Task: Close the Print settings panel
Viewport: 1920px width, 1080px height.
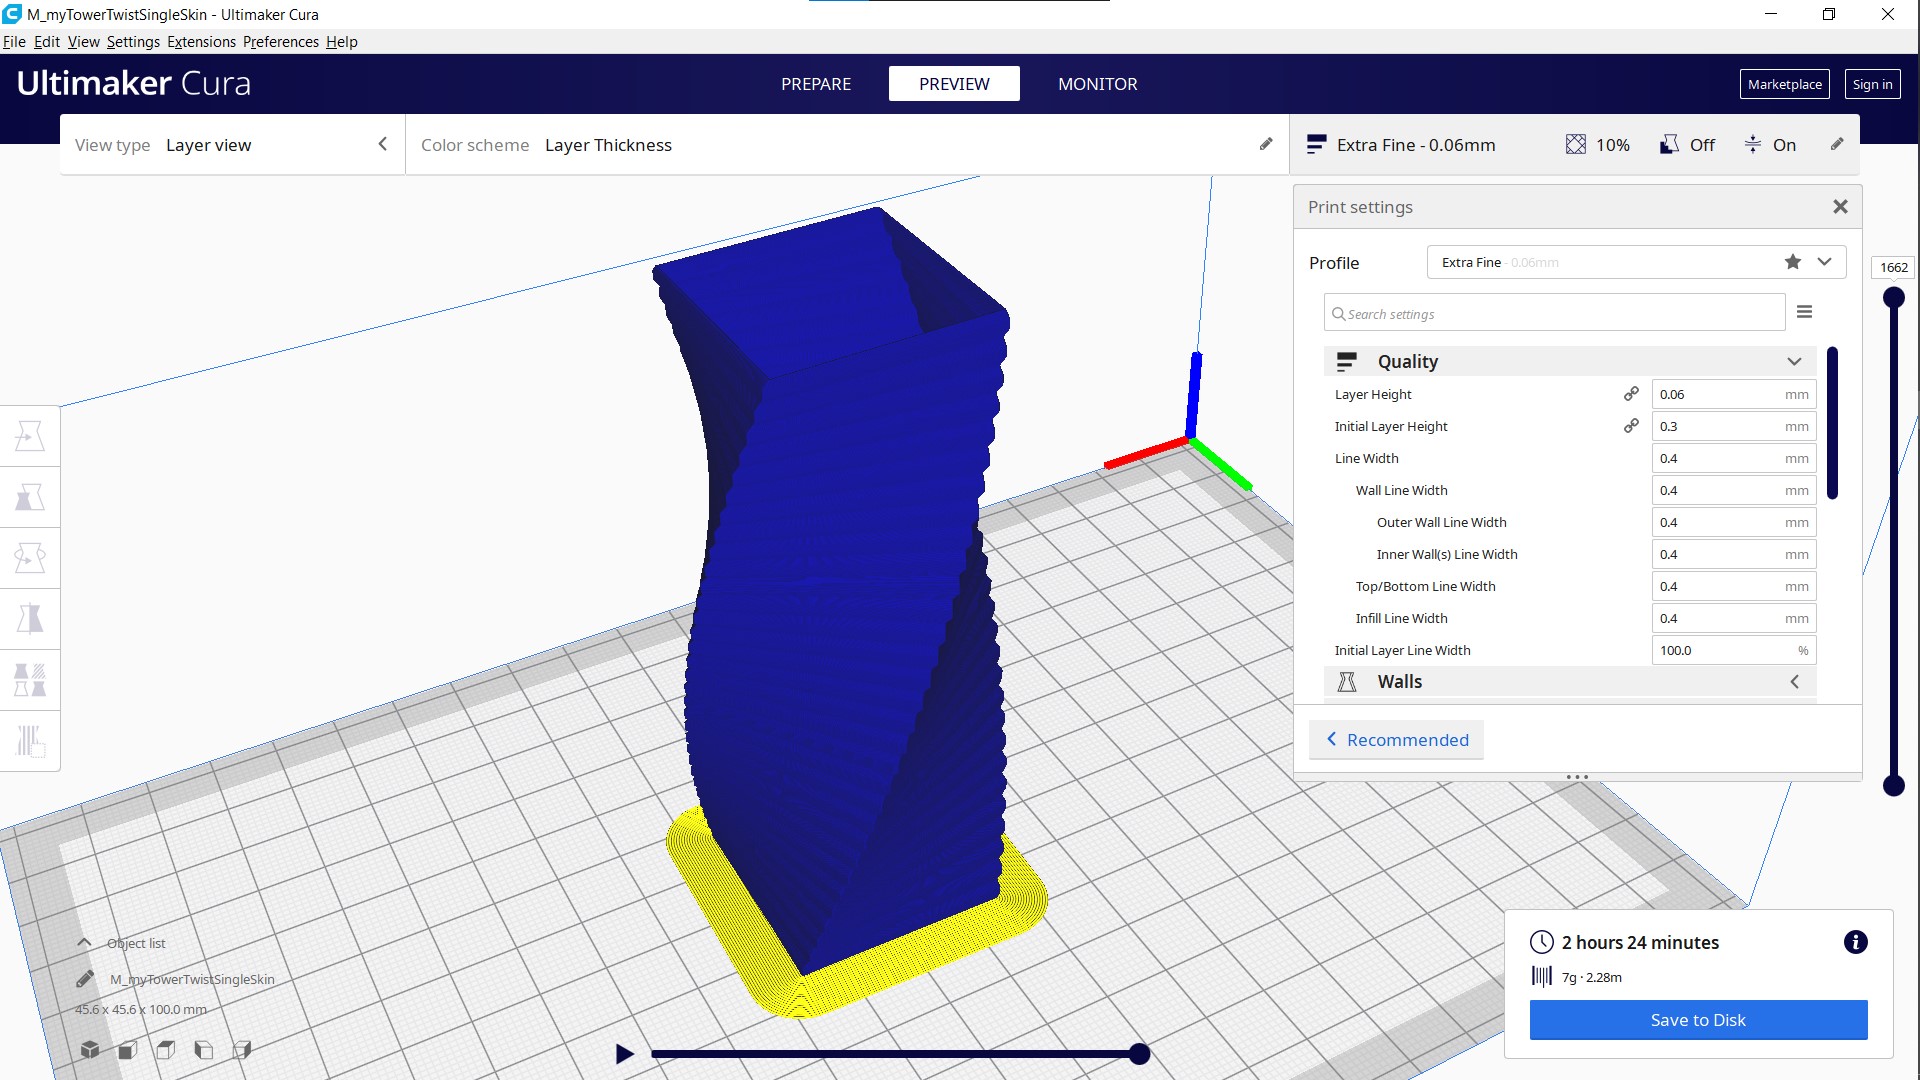Action: point(1840,207)
